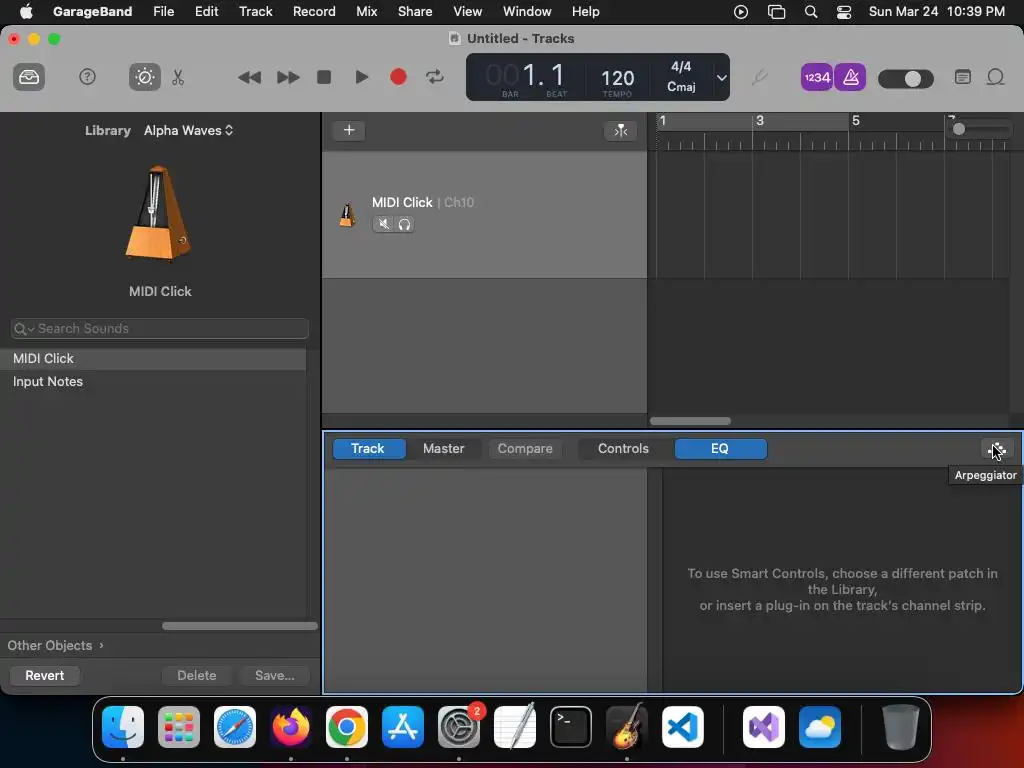Open the LCD display mode dropdown arrow
The height and width of the screenshot is (768, 1024).
[722, 77]
